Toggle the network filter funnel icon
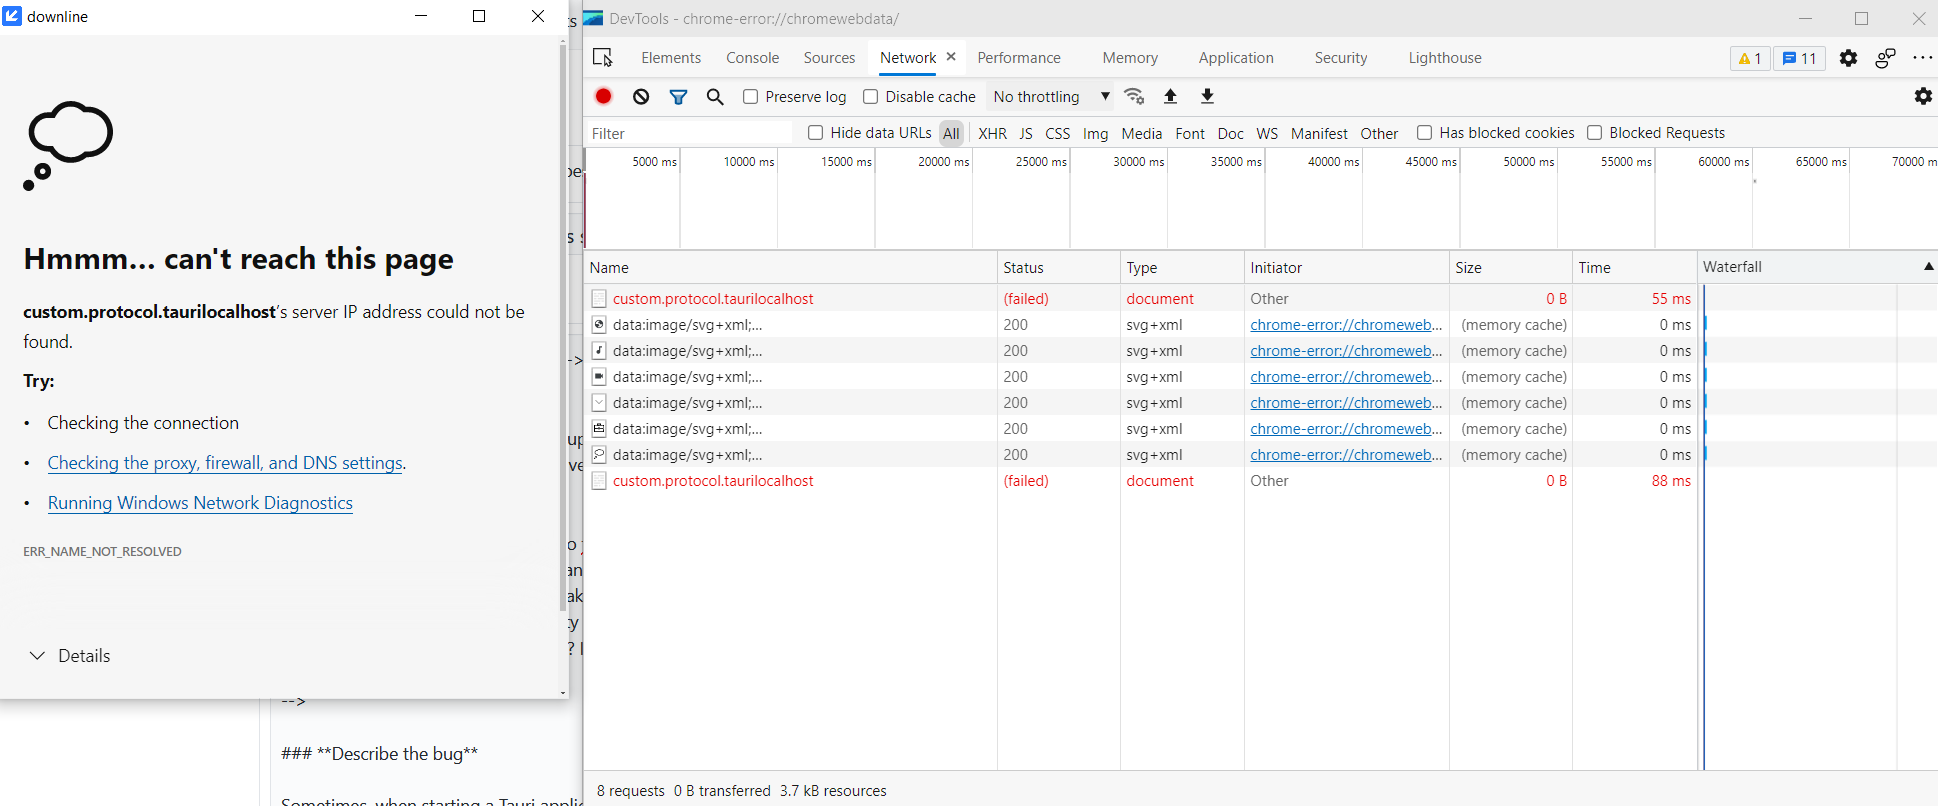 click(x=678, y=97)
